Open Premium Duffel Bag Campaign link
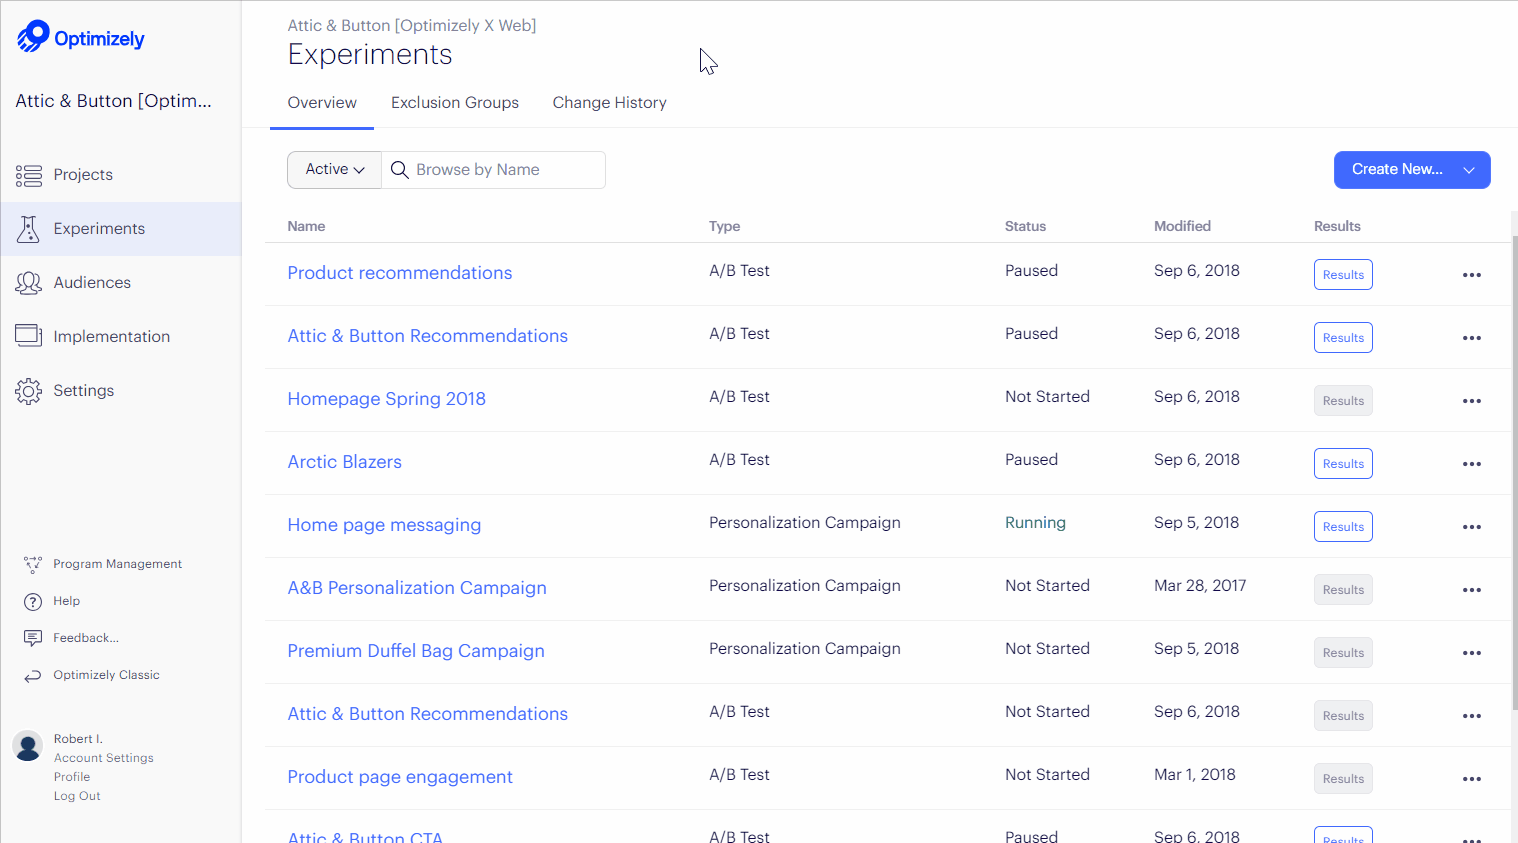The height and width of the screenshot is (843, 1518). [416, 651]
